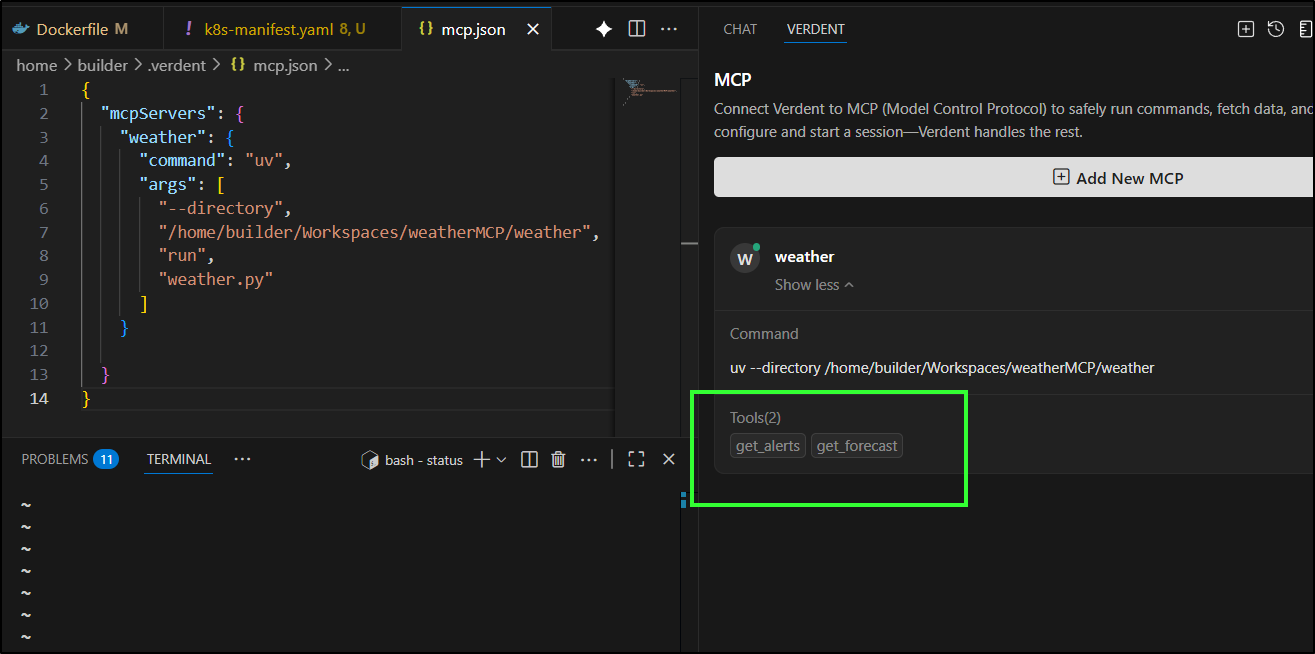Open Verdent history clock icon
This screenshot has height=654, width=1315.
click(1275, 29)
